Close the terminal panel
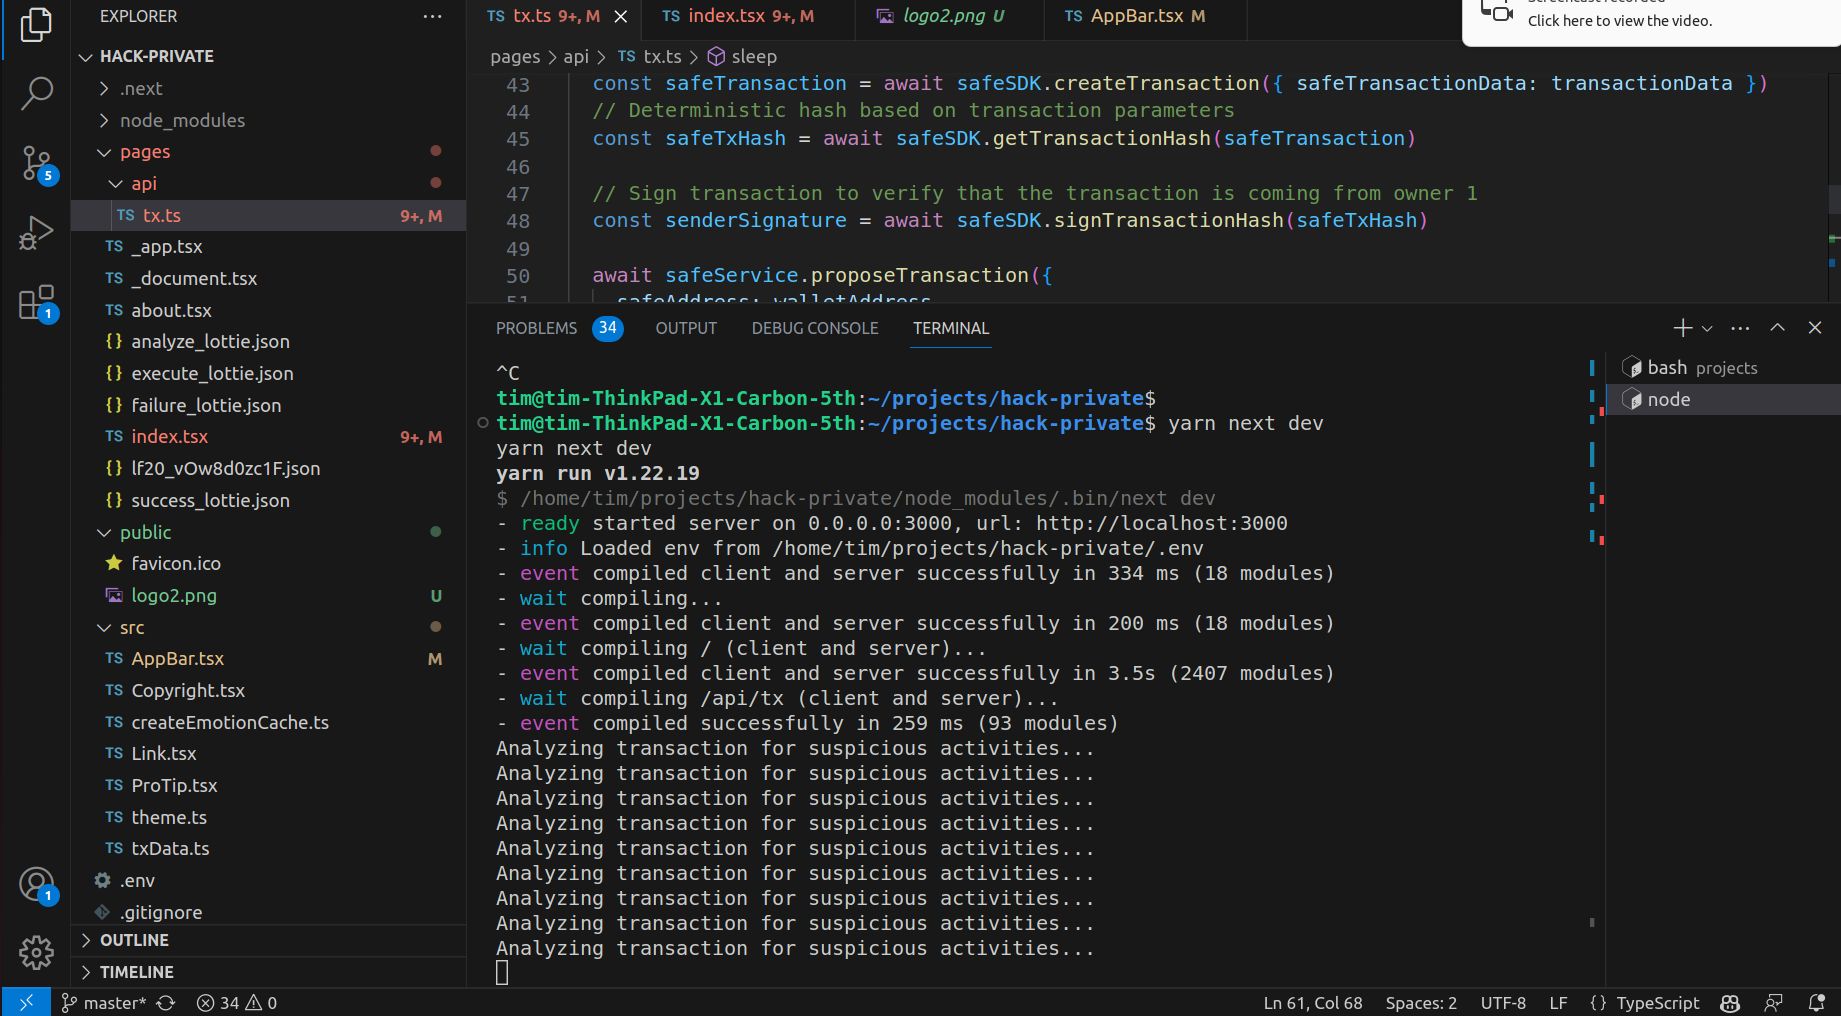 point(1815,328)
